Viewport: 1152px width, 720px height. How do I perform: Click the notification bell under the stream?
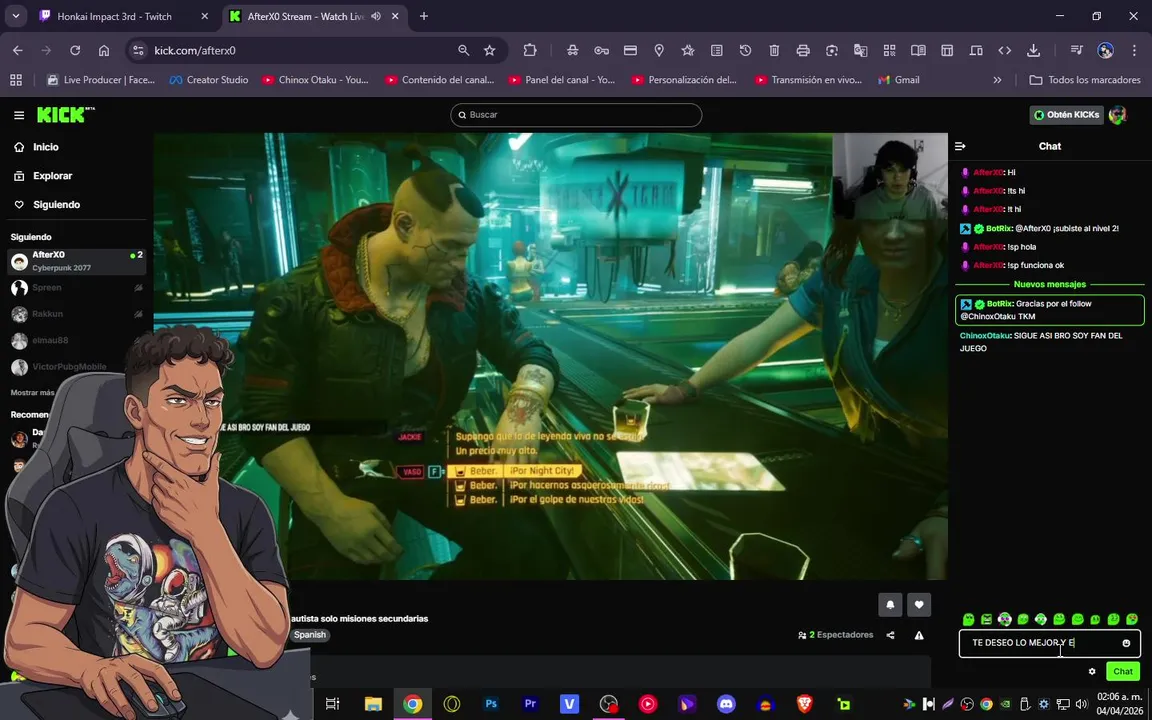point(890,605)
